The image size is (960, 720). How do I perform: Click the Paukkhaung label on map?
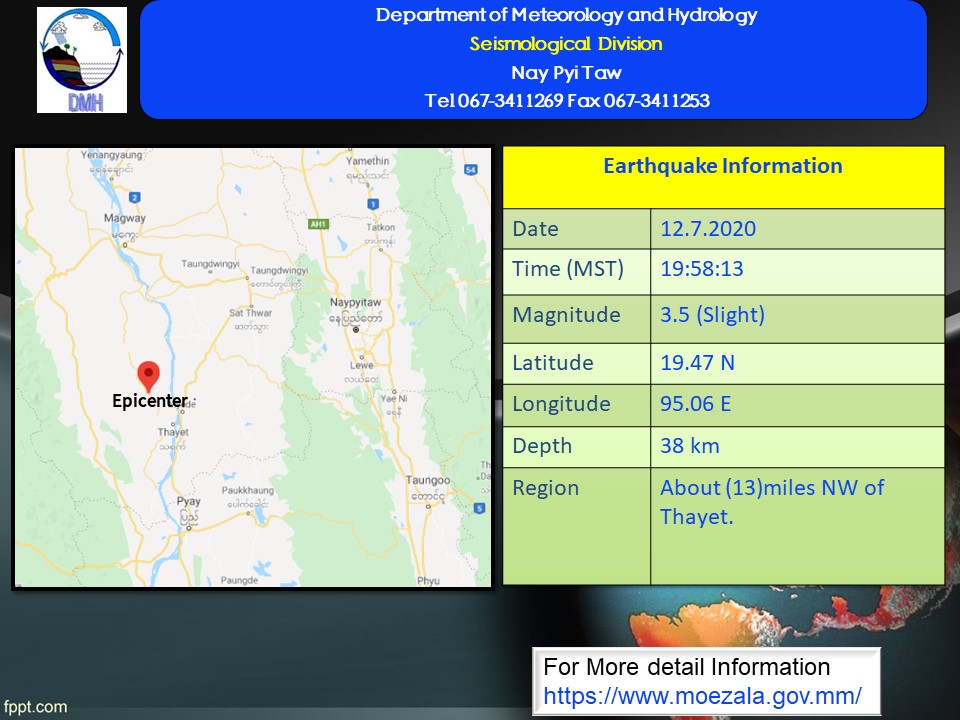pyautogui.click(x=248, y=490)
